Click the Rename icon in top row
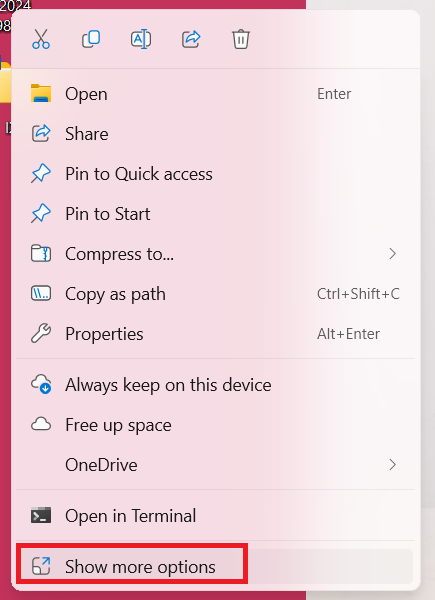This screenshot has width=435, height=600. [141, 39]
